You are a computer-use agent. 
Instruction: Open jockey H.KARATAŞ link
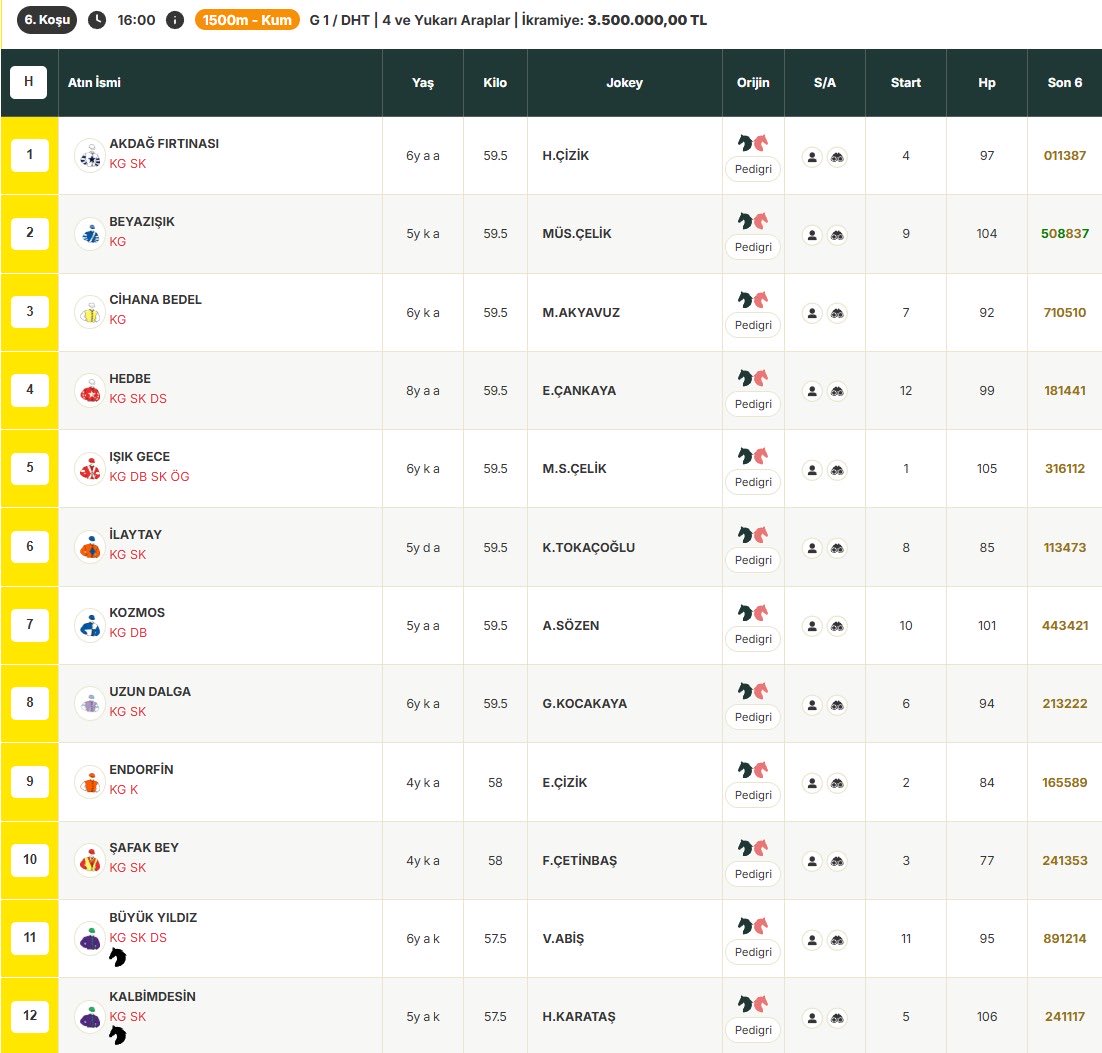(578, 1017)
